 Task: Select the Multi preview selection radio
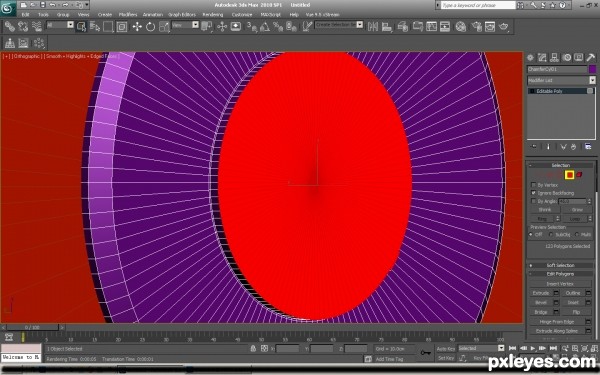(577, 235)
